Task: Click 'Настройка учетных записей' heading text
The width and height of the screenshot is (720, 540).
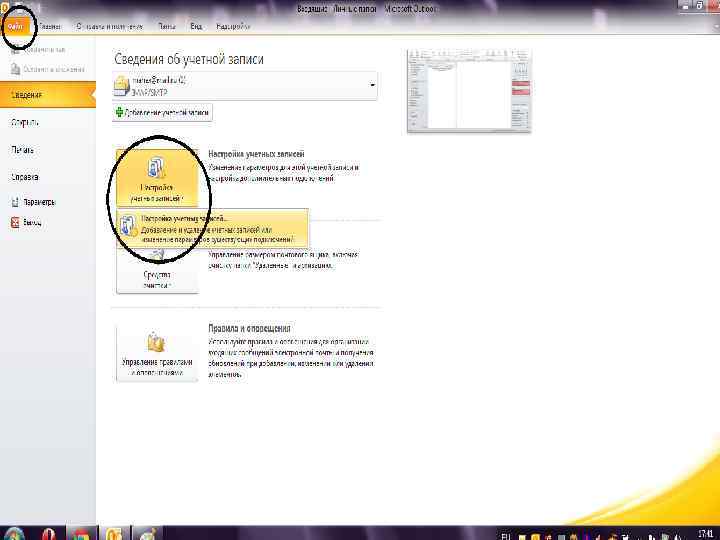Action: point(256,154)
